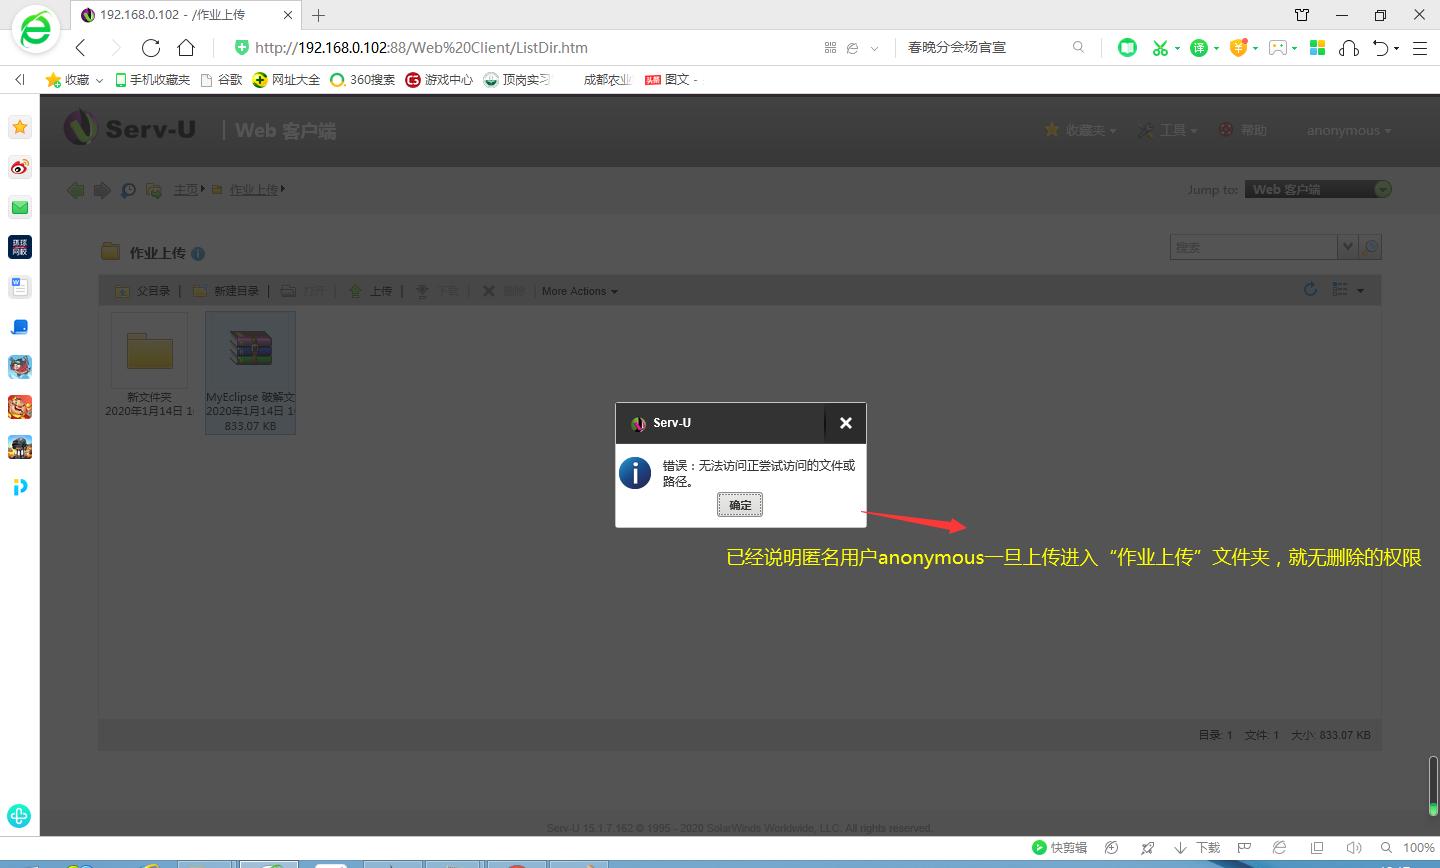Expand the undo closed tab dropdown
This screenshot has width=1440, height=868.
point(1396,48)
